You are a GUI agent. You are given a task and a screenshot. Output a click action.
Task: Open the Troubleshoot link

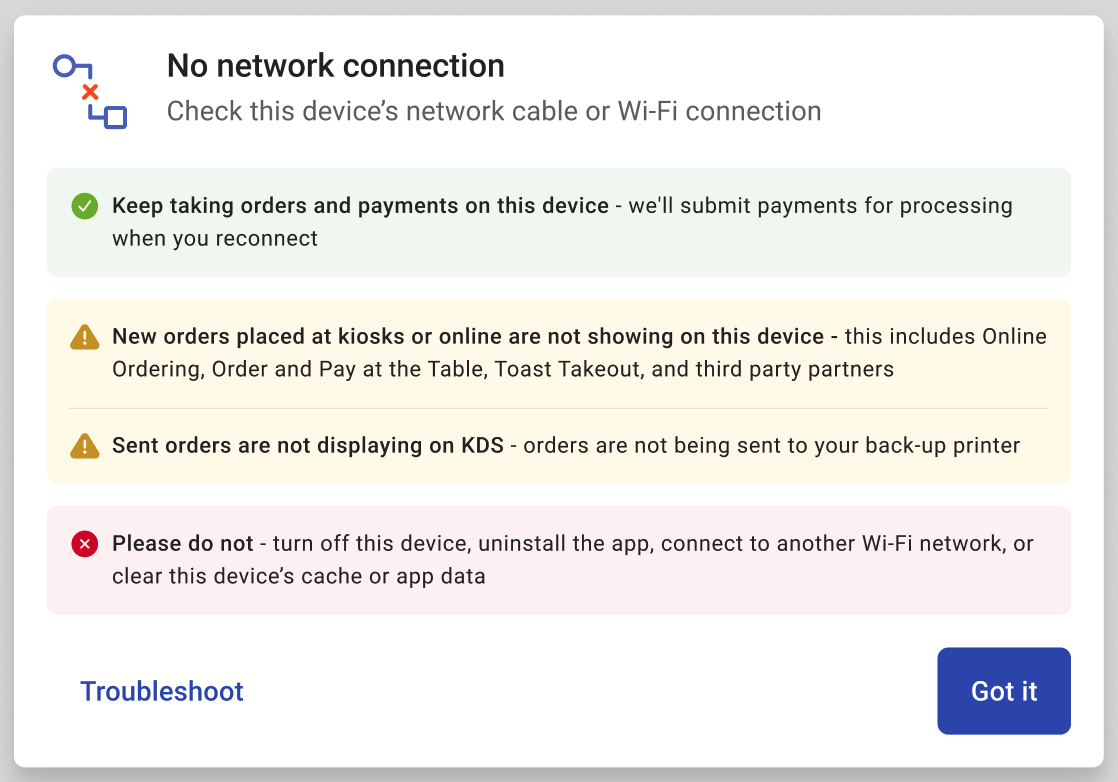161,691
